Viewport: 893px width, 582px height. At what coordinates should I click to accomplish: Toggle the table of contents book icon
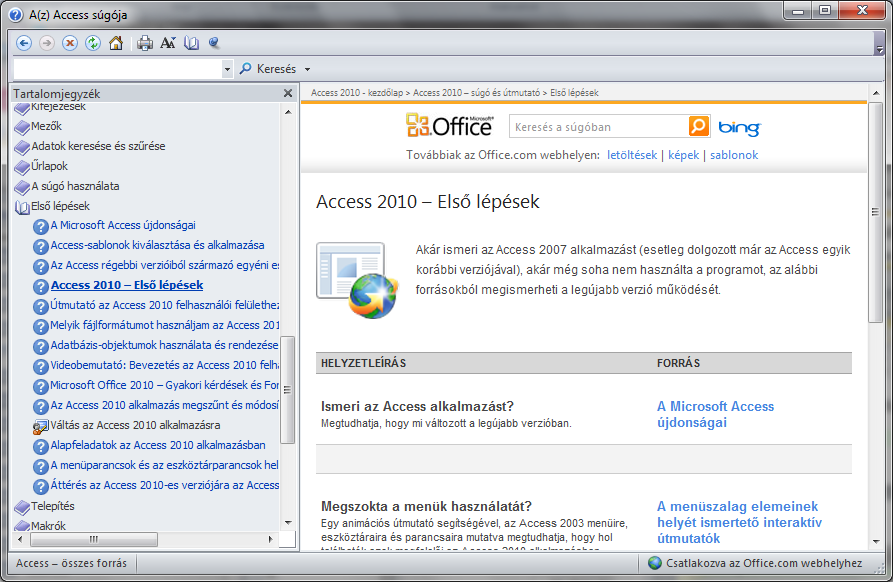pos(191,43)
